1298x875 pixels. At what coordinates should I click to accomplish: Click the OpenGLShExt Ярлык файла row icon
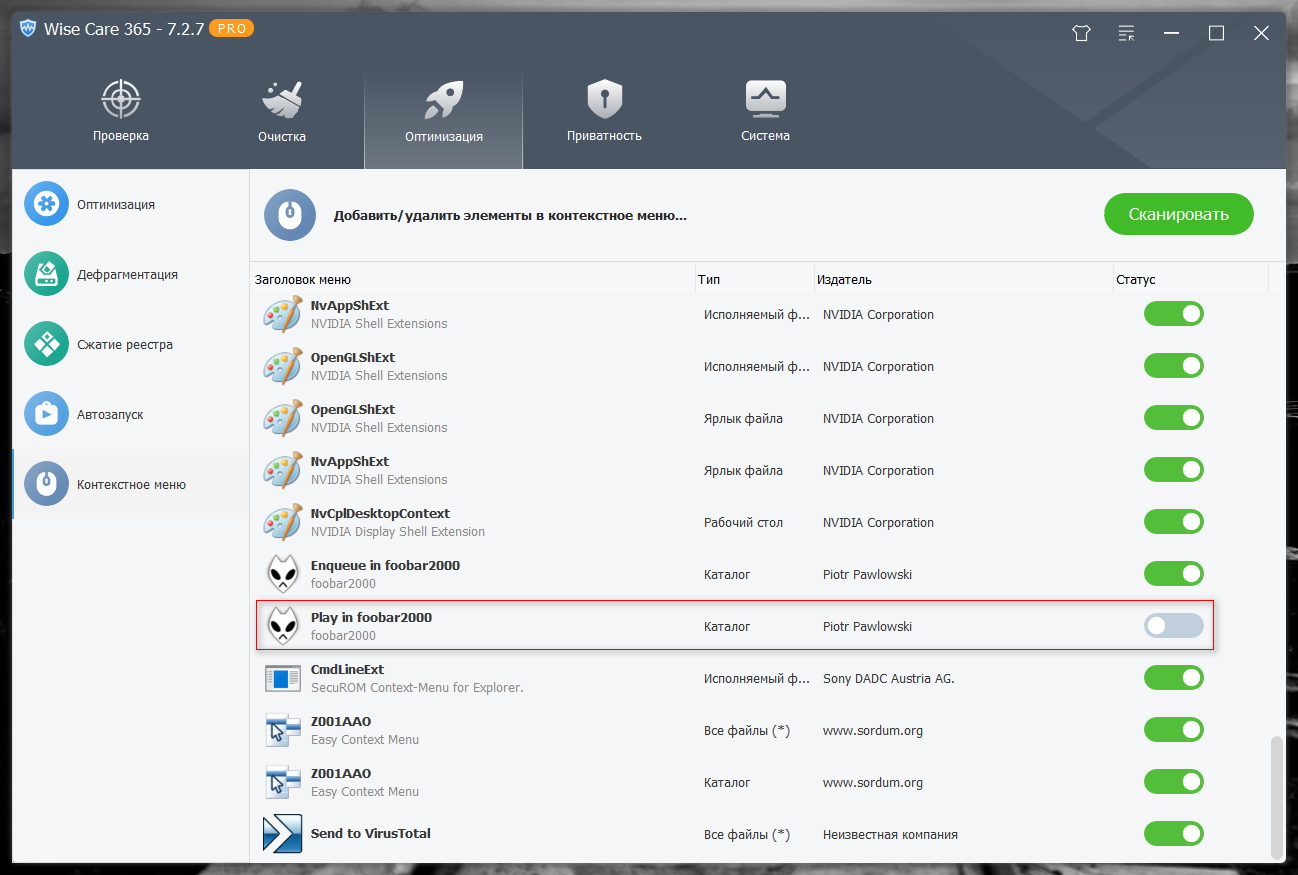(283, 418)
